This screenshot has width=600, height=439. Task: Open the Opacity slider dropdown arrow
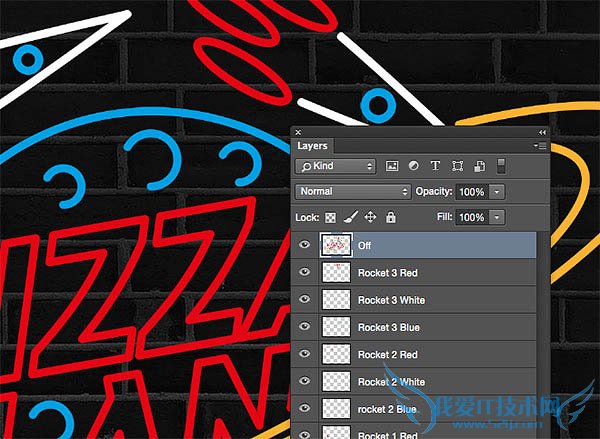[x=497, y=192]
